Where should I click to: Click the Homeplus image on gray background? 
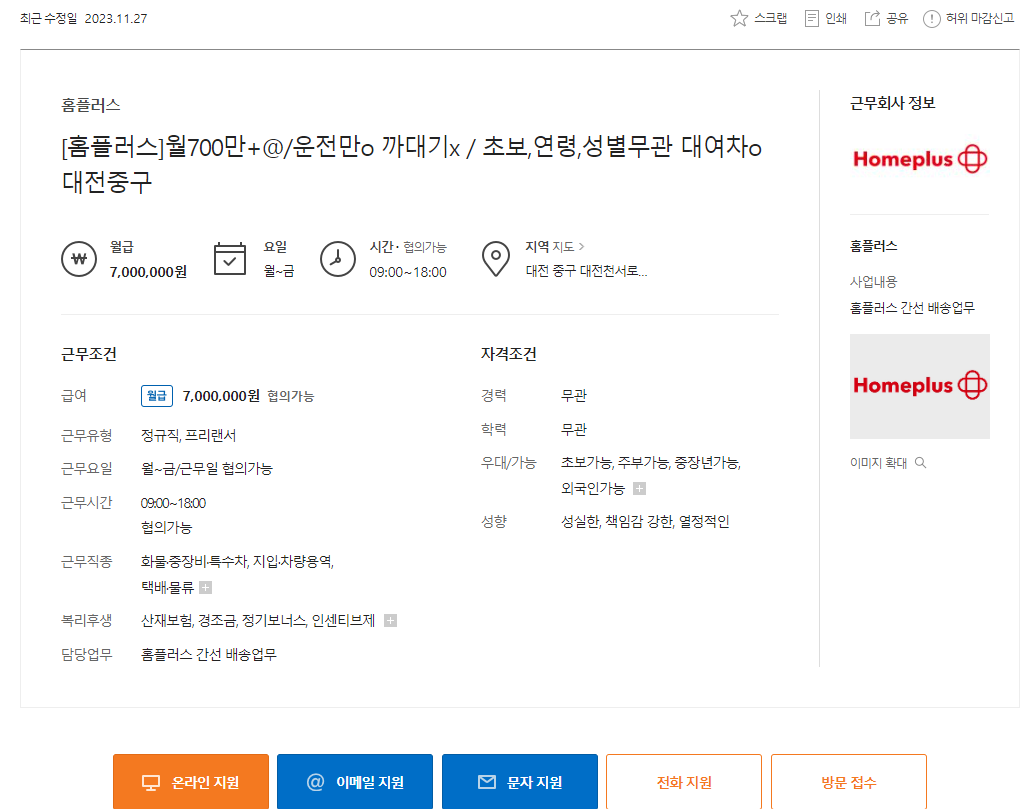tap(920, 386)
